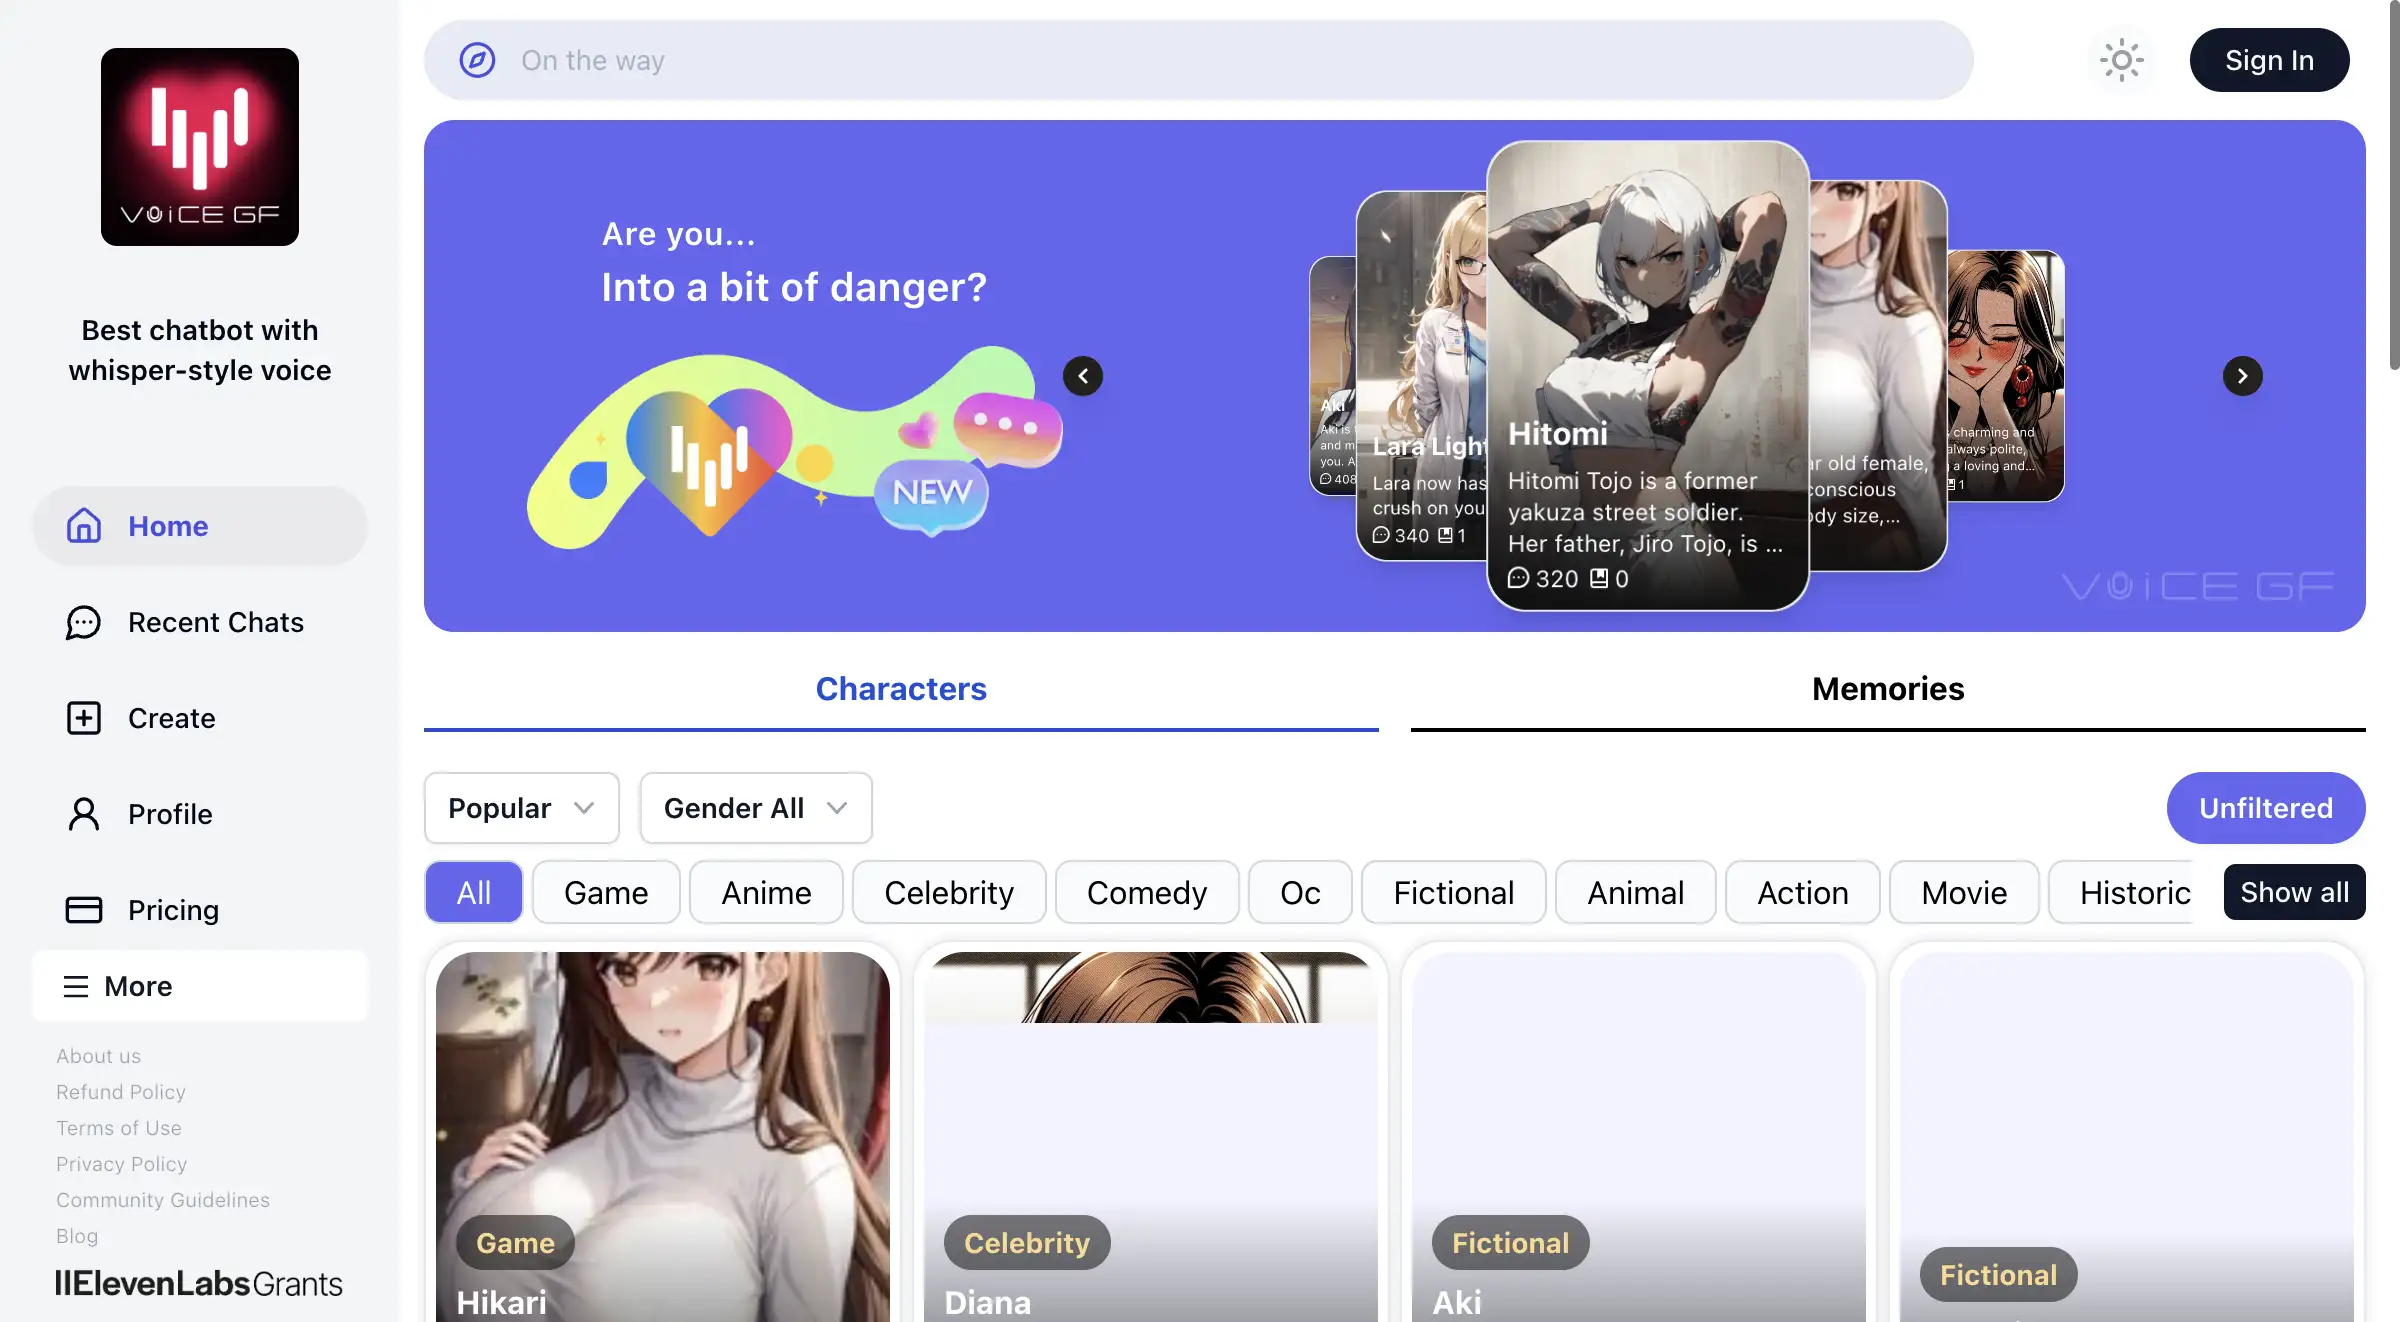Click the VoiceGF logo at top left
Screen dimensions: 2400x1322
pos(199,146)
